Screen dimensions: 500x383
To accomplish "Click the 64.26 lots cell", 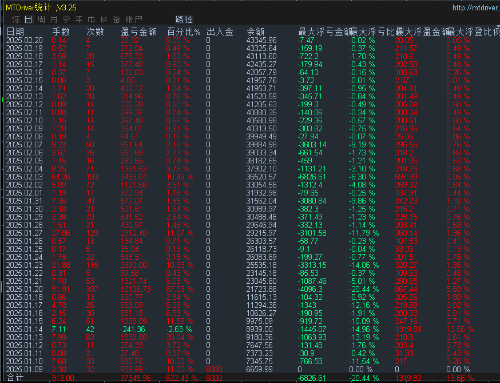I will pos(61,177).
